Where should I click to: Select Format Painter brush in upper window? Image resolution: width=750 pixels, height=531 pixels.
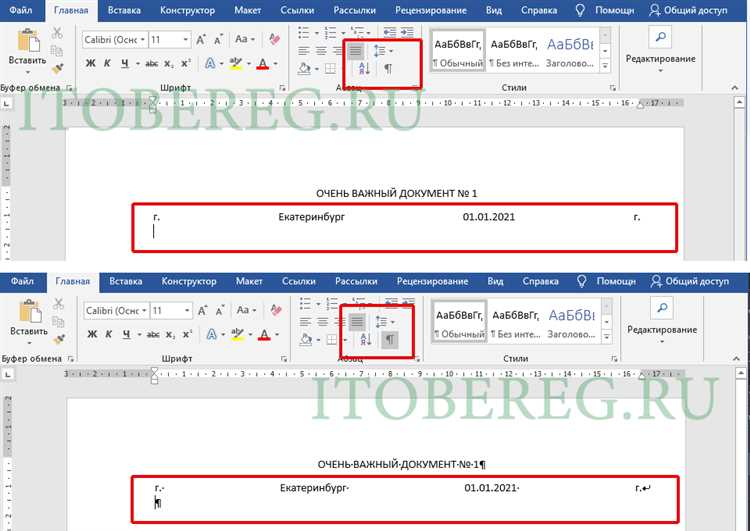[58, 69]
